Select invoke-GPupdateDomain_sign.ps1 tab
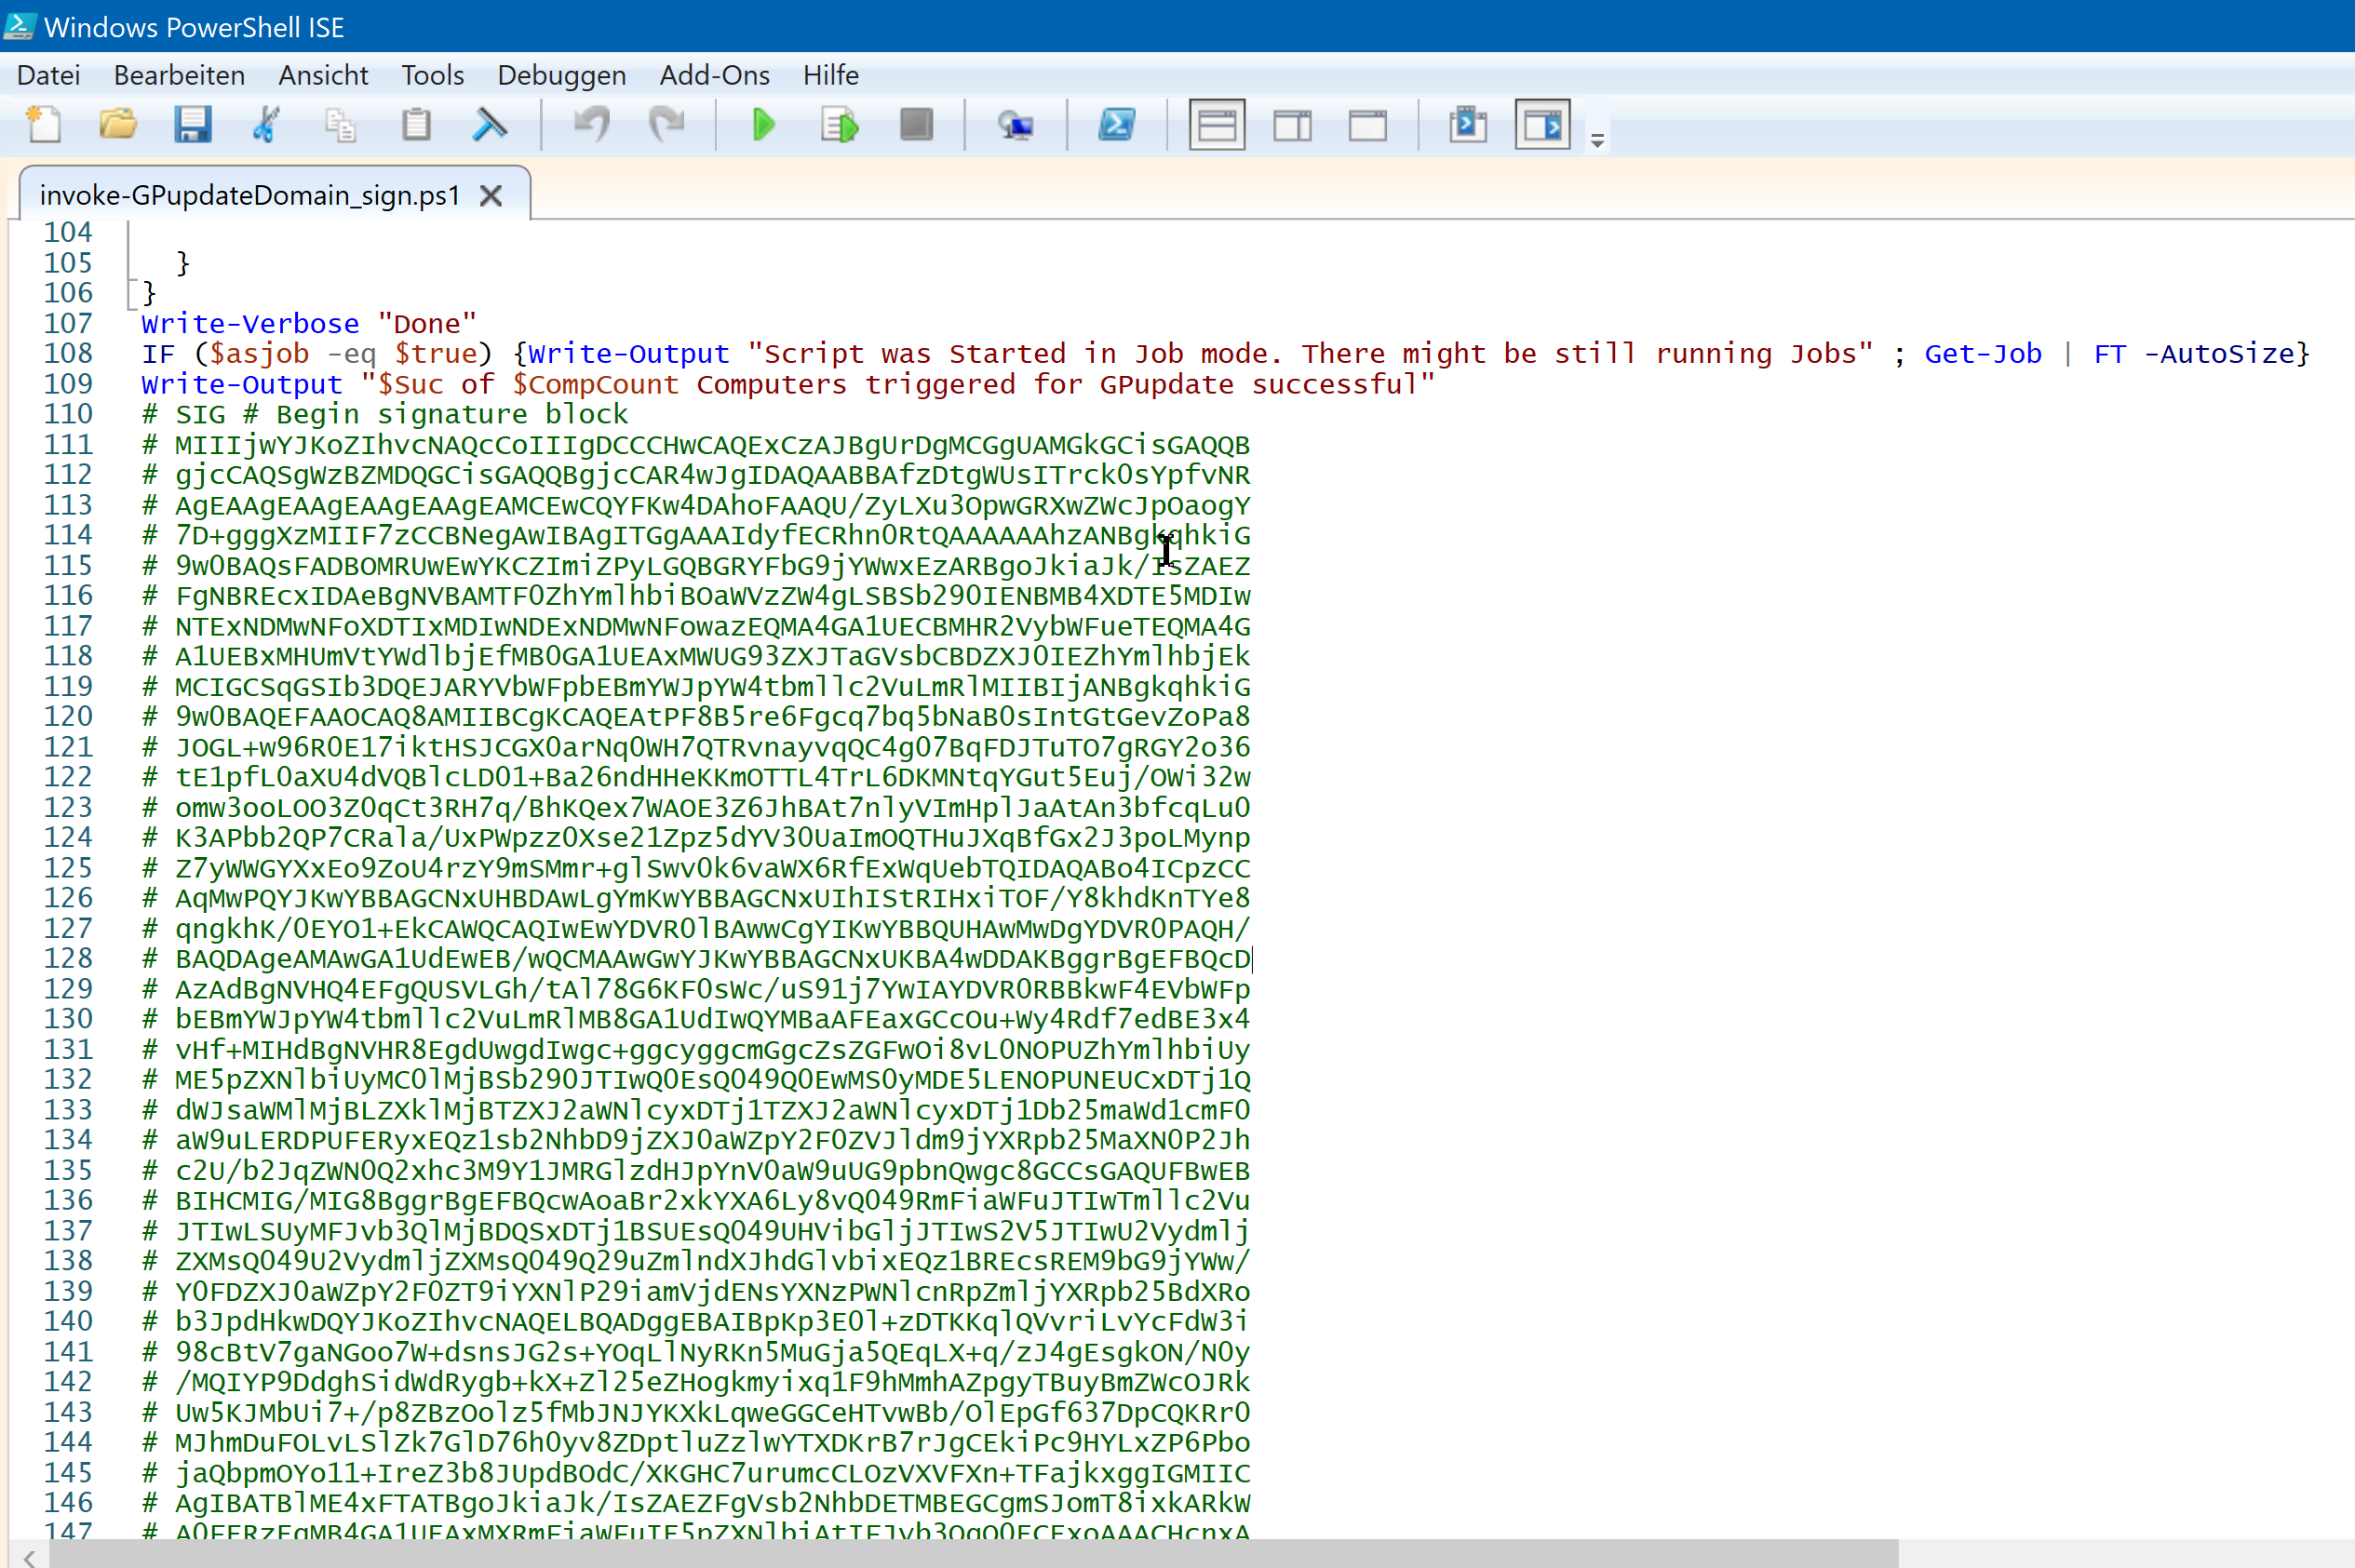Screen dimensions: 2355x1568 (249, 195)
